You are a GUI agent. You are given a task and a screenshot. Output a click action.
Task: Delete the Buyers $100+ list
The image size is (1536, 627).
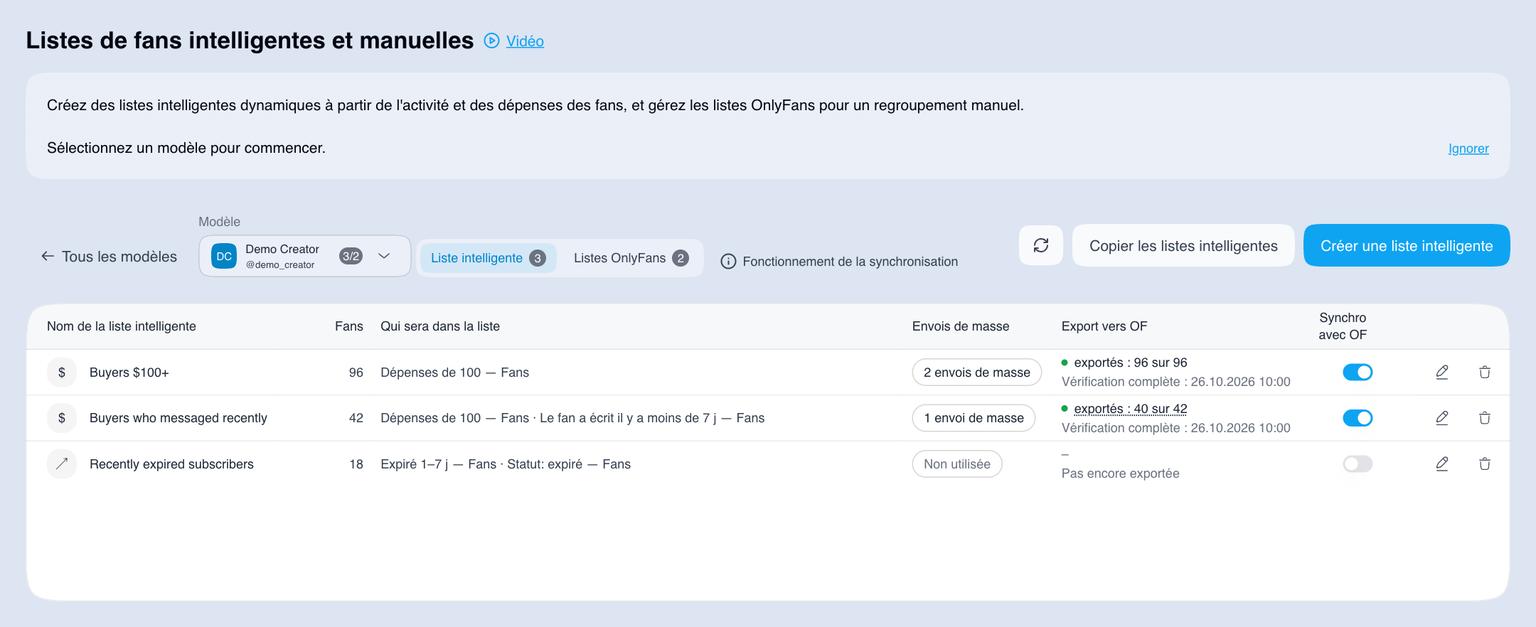(x=1485, y=372)
